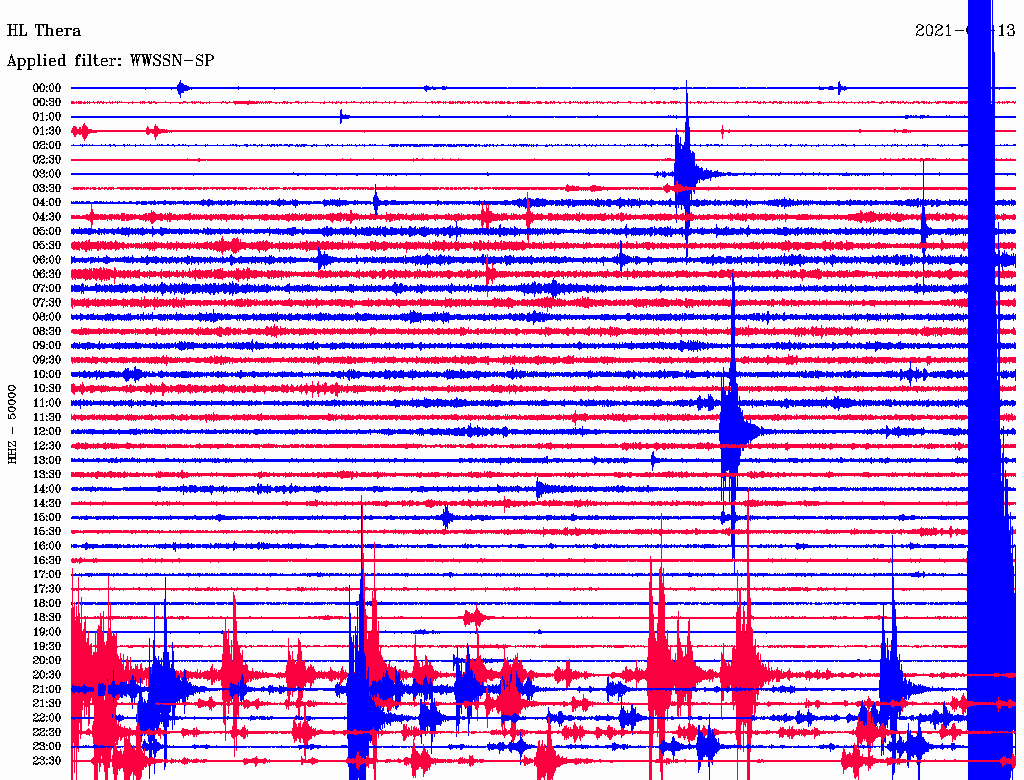Select the 09:00 time label
The height and width of the screenshot is (780, 1024).
tap(47, 346)
